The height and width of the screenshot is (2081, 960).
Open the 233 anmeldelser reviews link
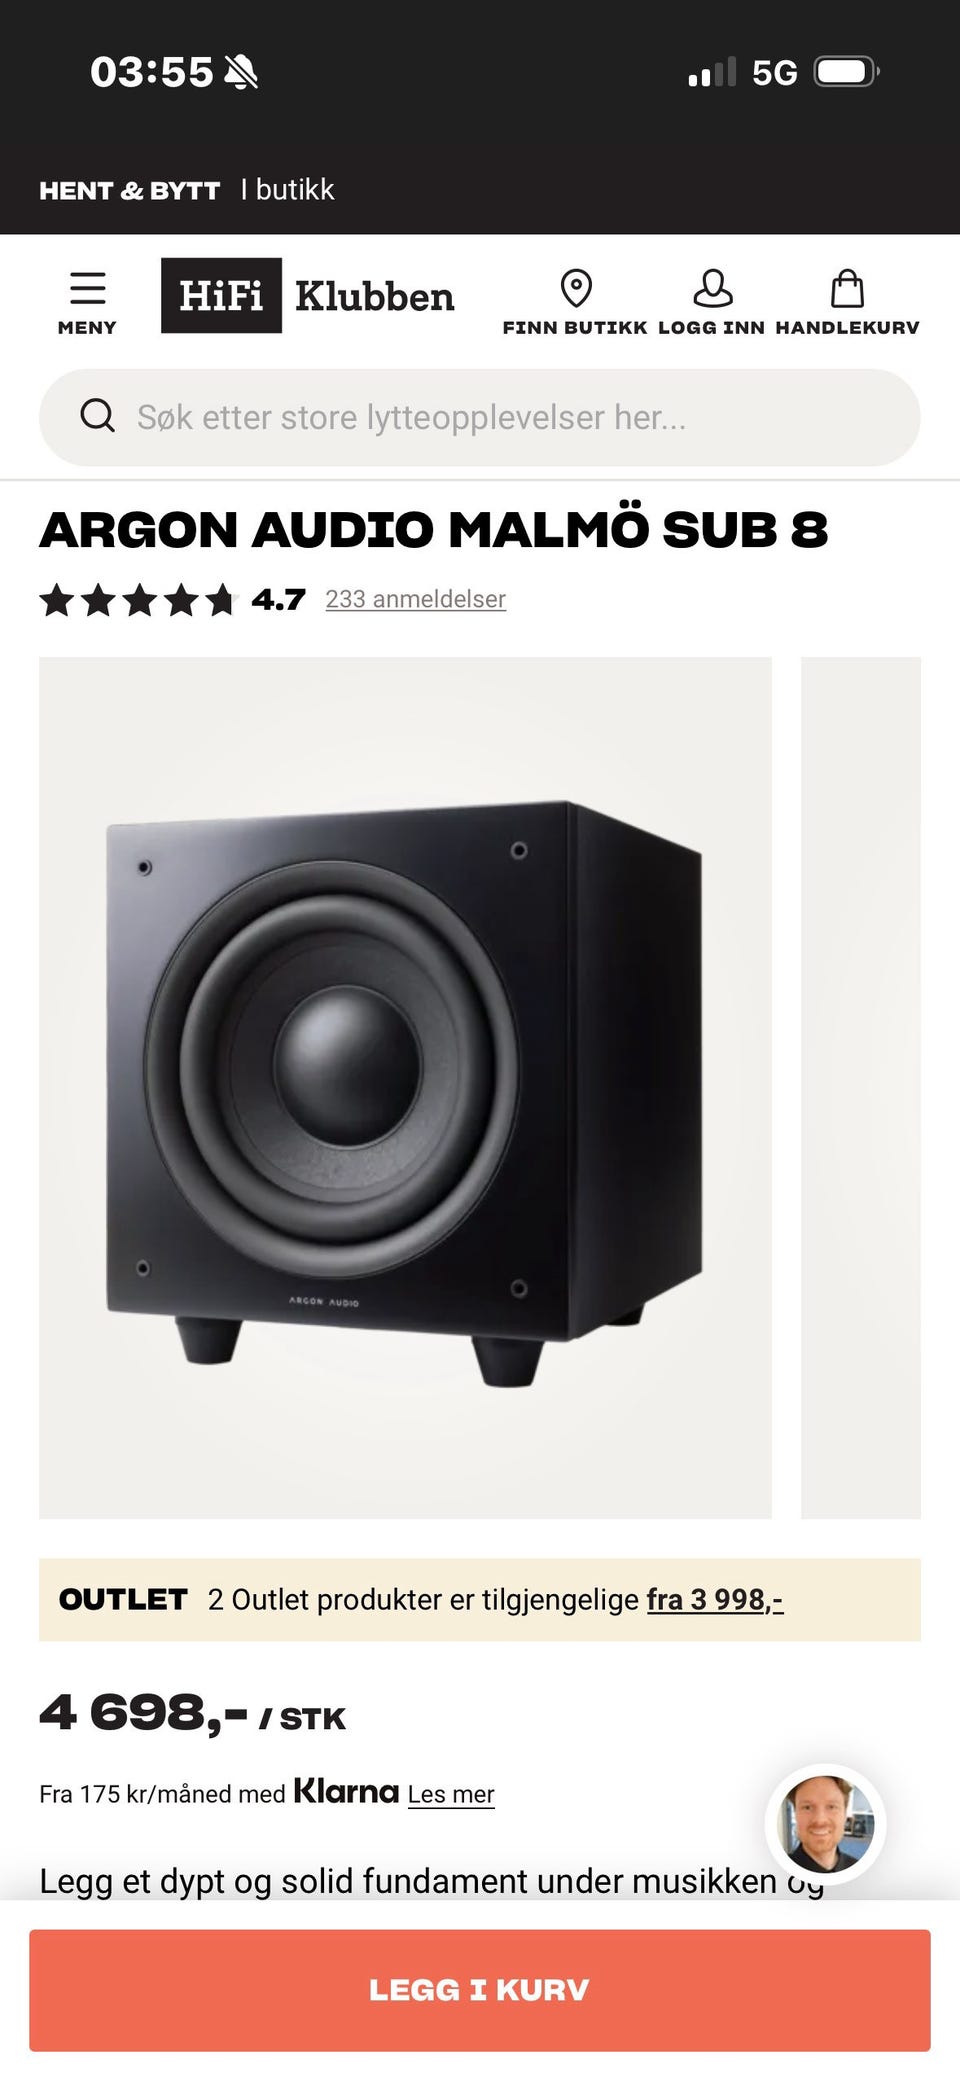coord(416,599)
